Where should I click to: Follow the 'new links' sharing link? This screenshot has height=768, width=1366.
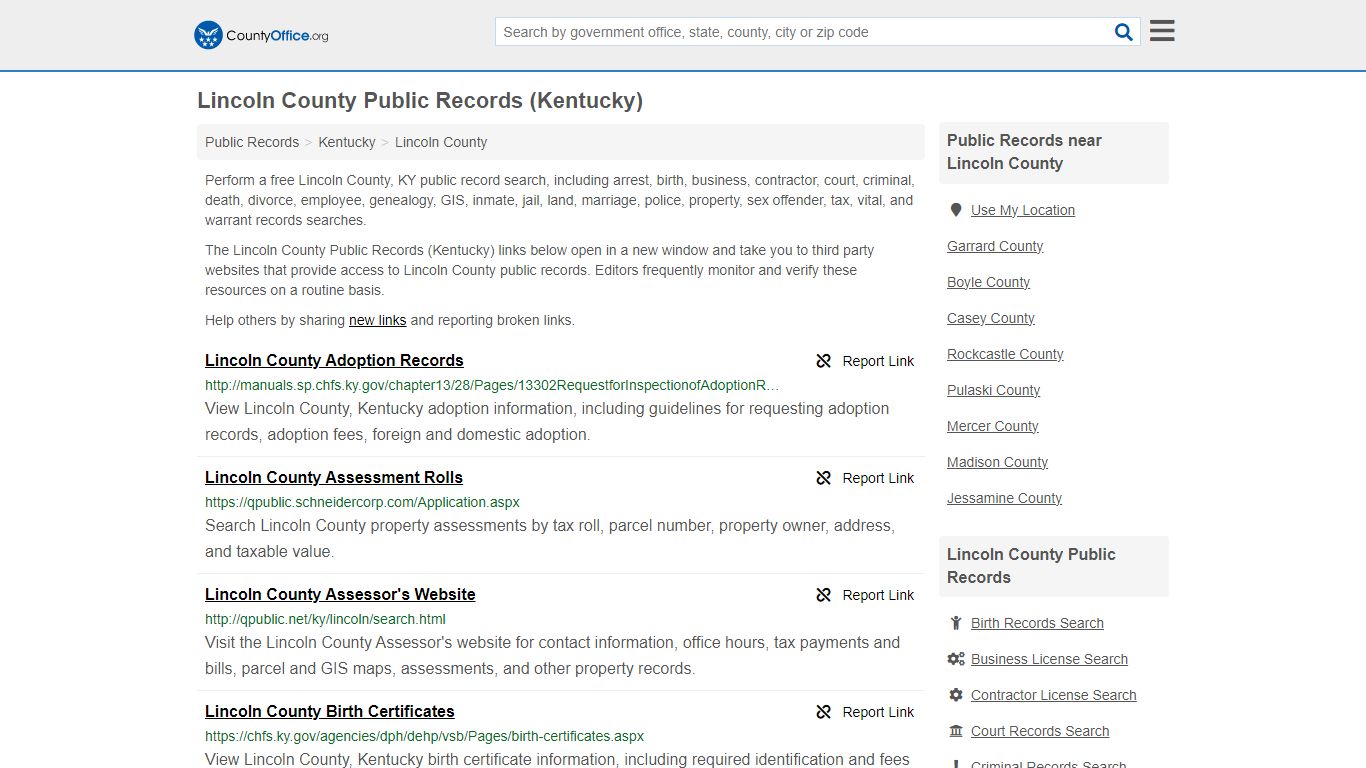[377, 320]
